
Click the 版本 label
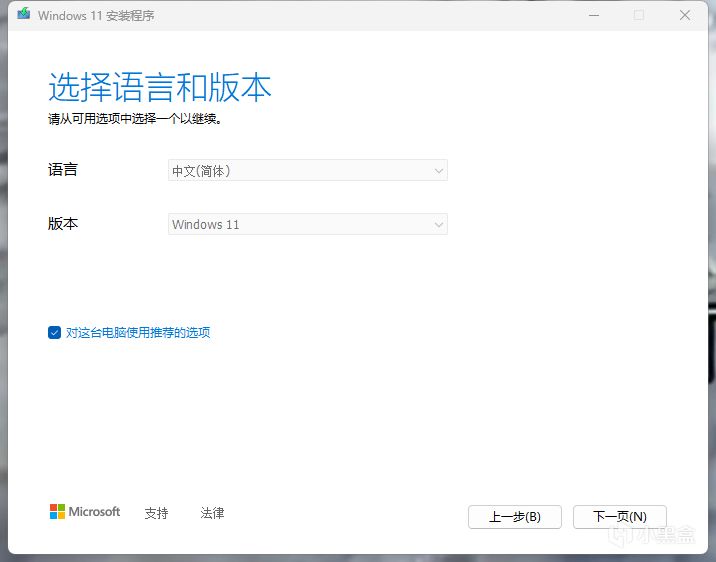tap(63, 223)
